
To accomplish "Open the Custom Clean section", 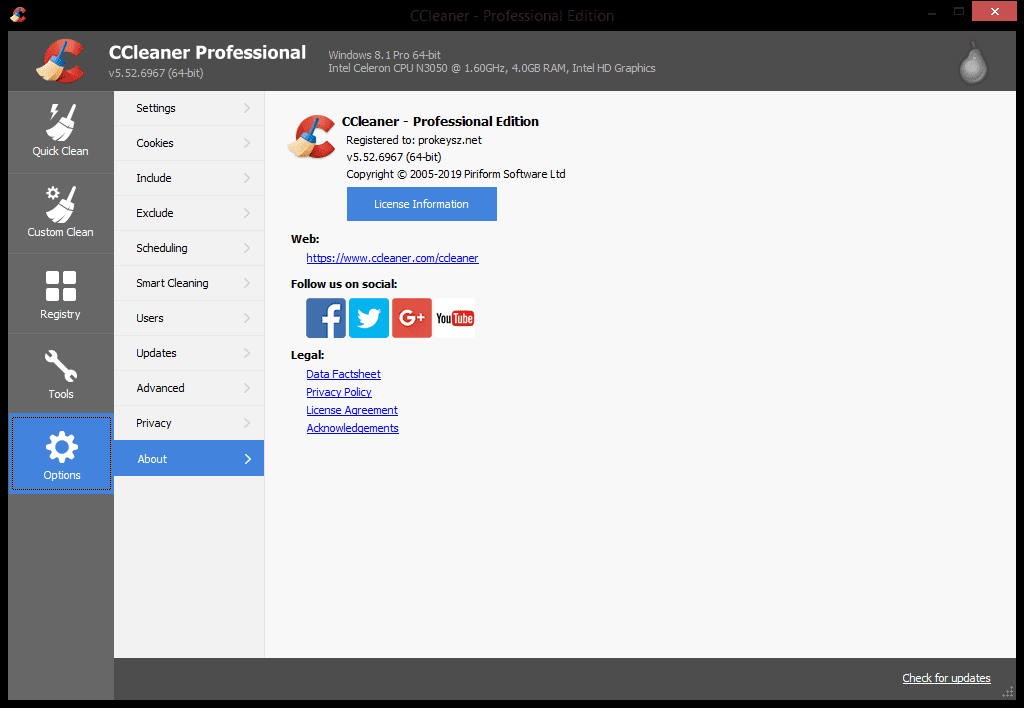I will pyautogui.click(x=61, y=213).
